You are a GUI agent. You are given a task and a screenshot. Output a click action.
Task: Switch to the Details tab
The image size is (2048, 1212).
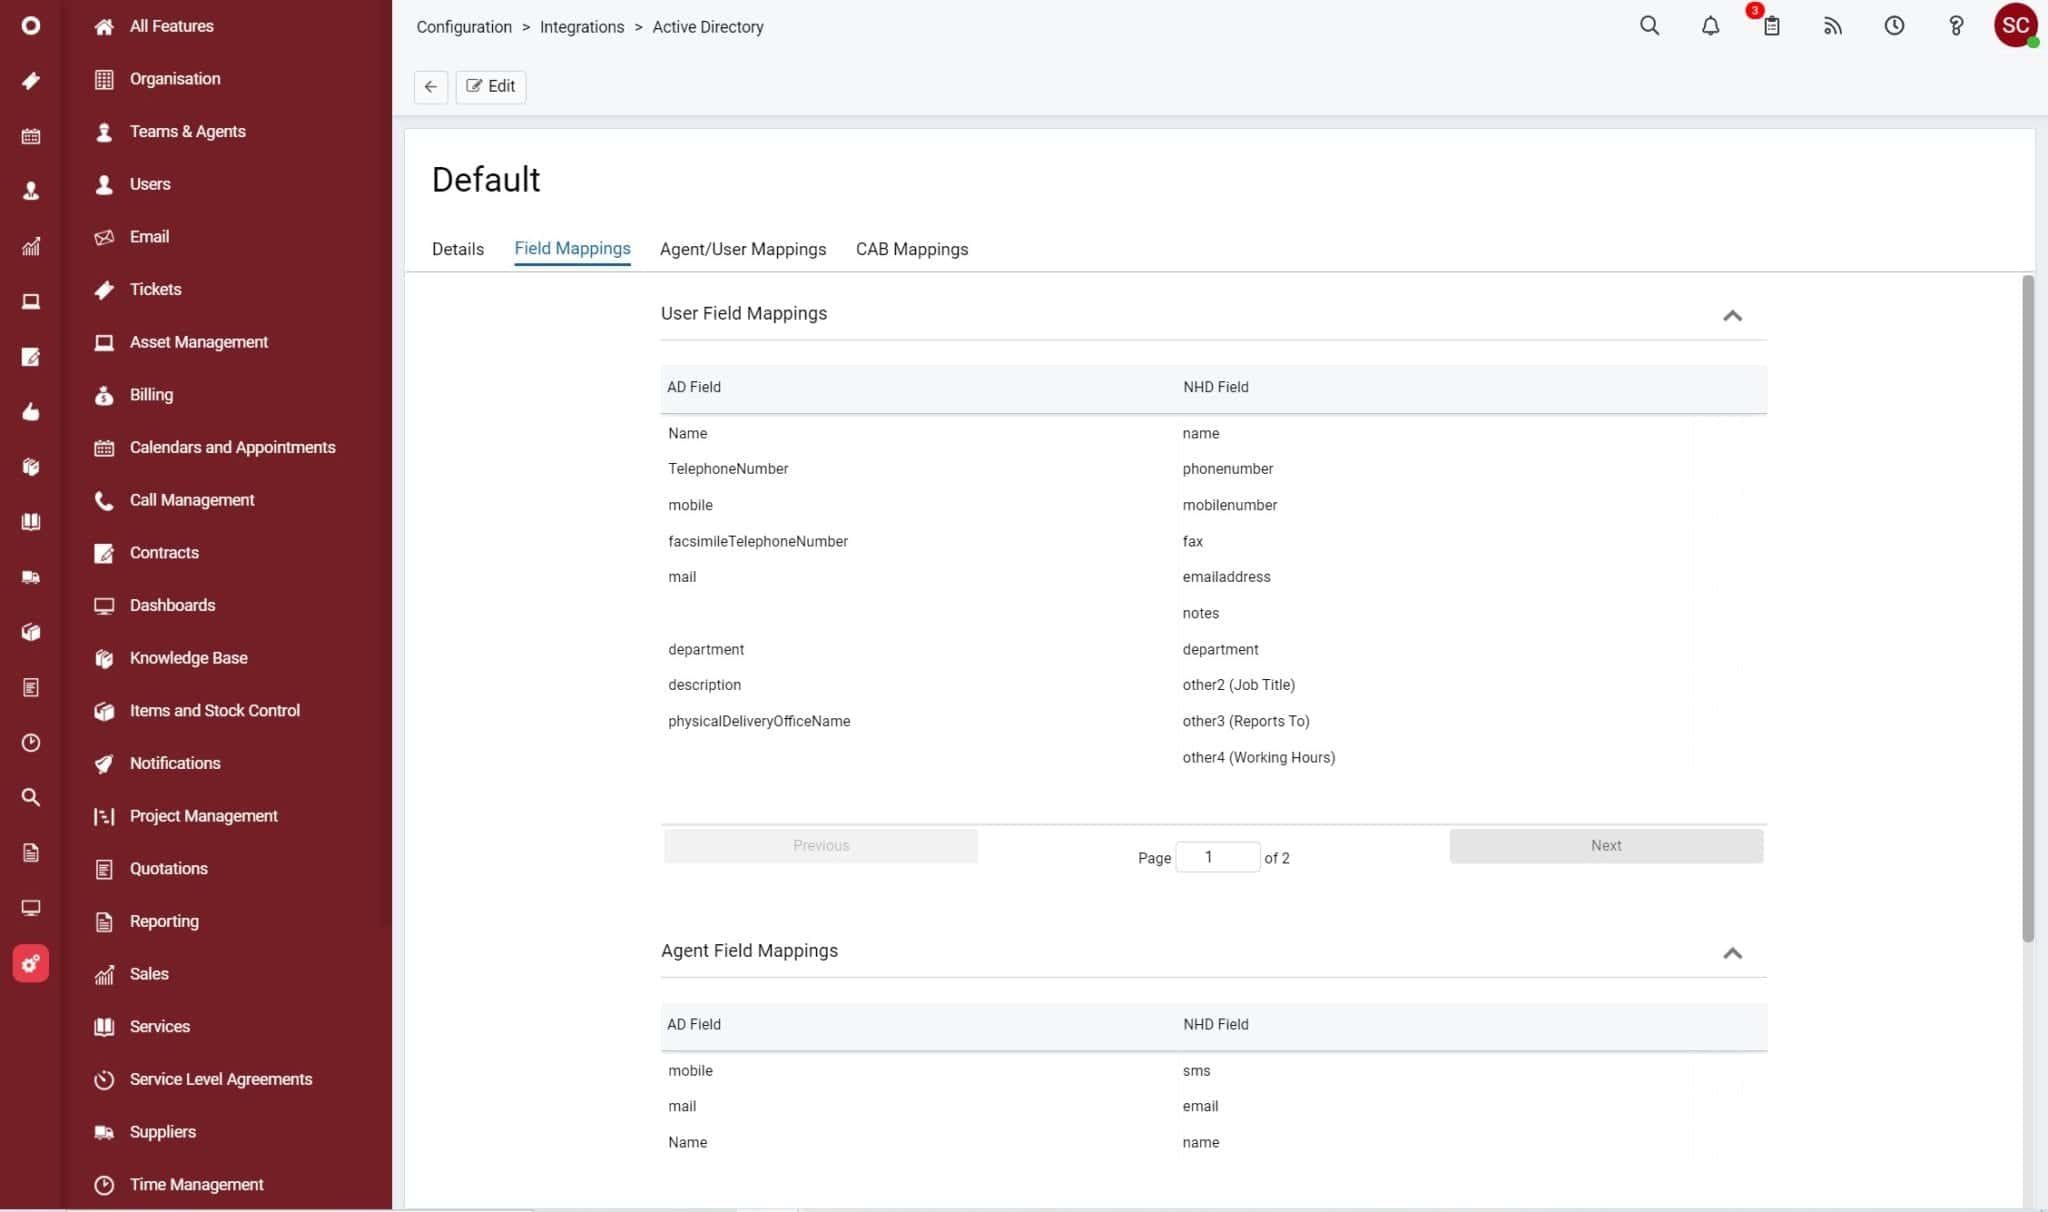click(x=458, y=249)
